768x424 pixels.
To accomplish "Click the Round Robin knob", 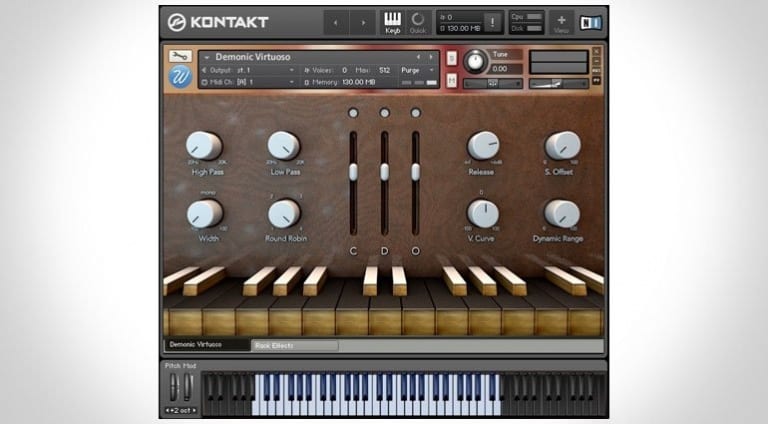I will point(285,213).
